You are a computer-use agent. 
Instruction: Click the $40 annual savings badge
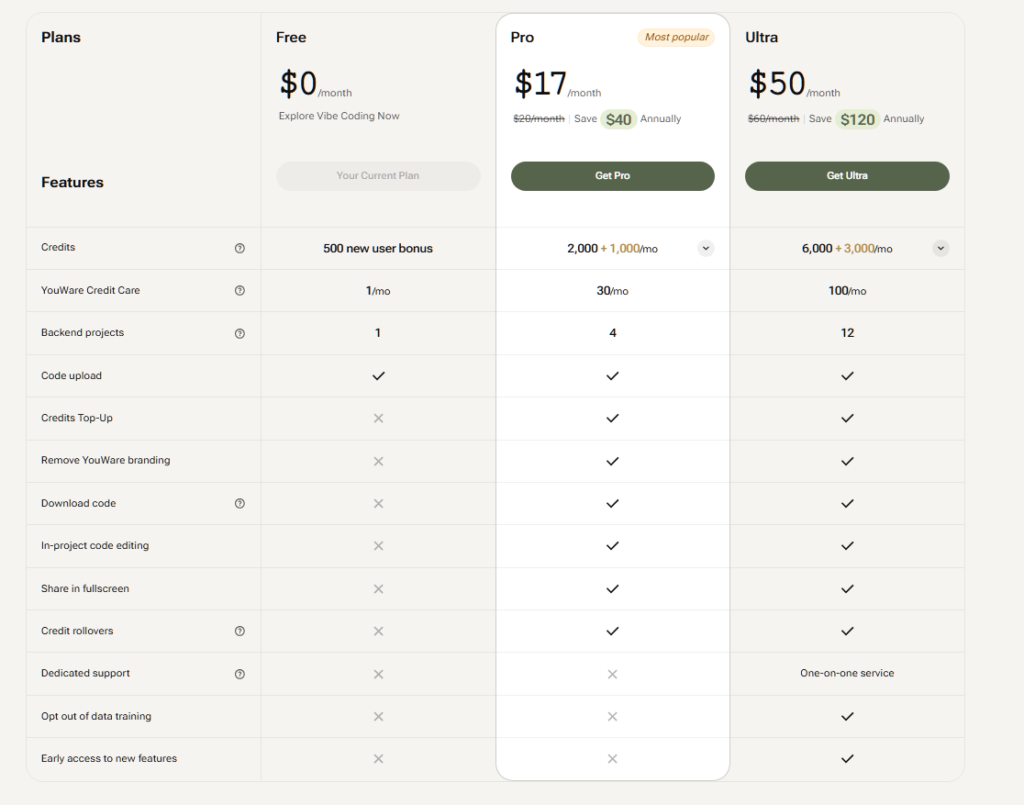[x=619, y=120]
